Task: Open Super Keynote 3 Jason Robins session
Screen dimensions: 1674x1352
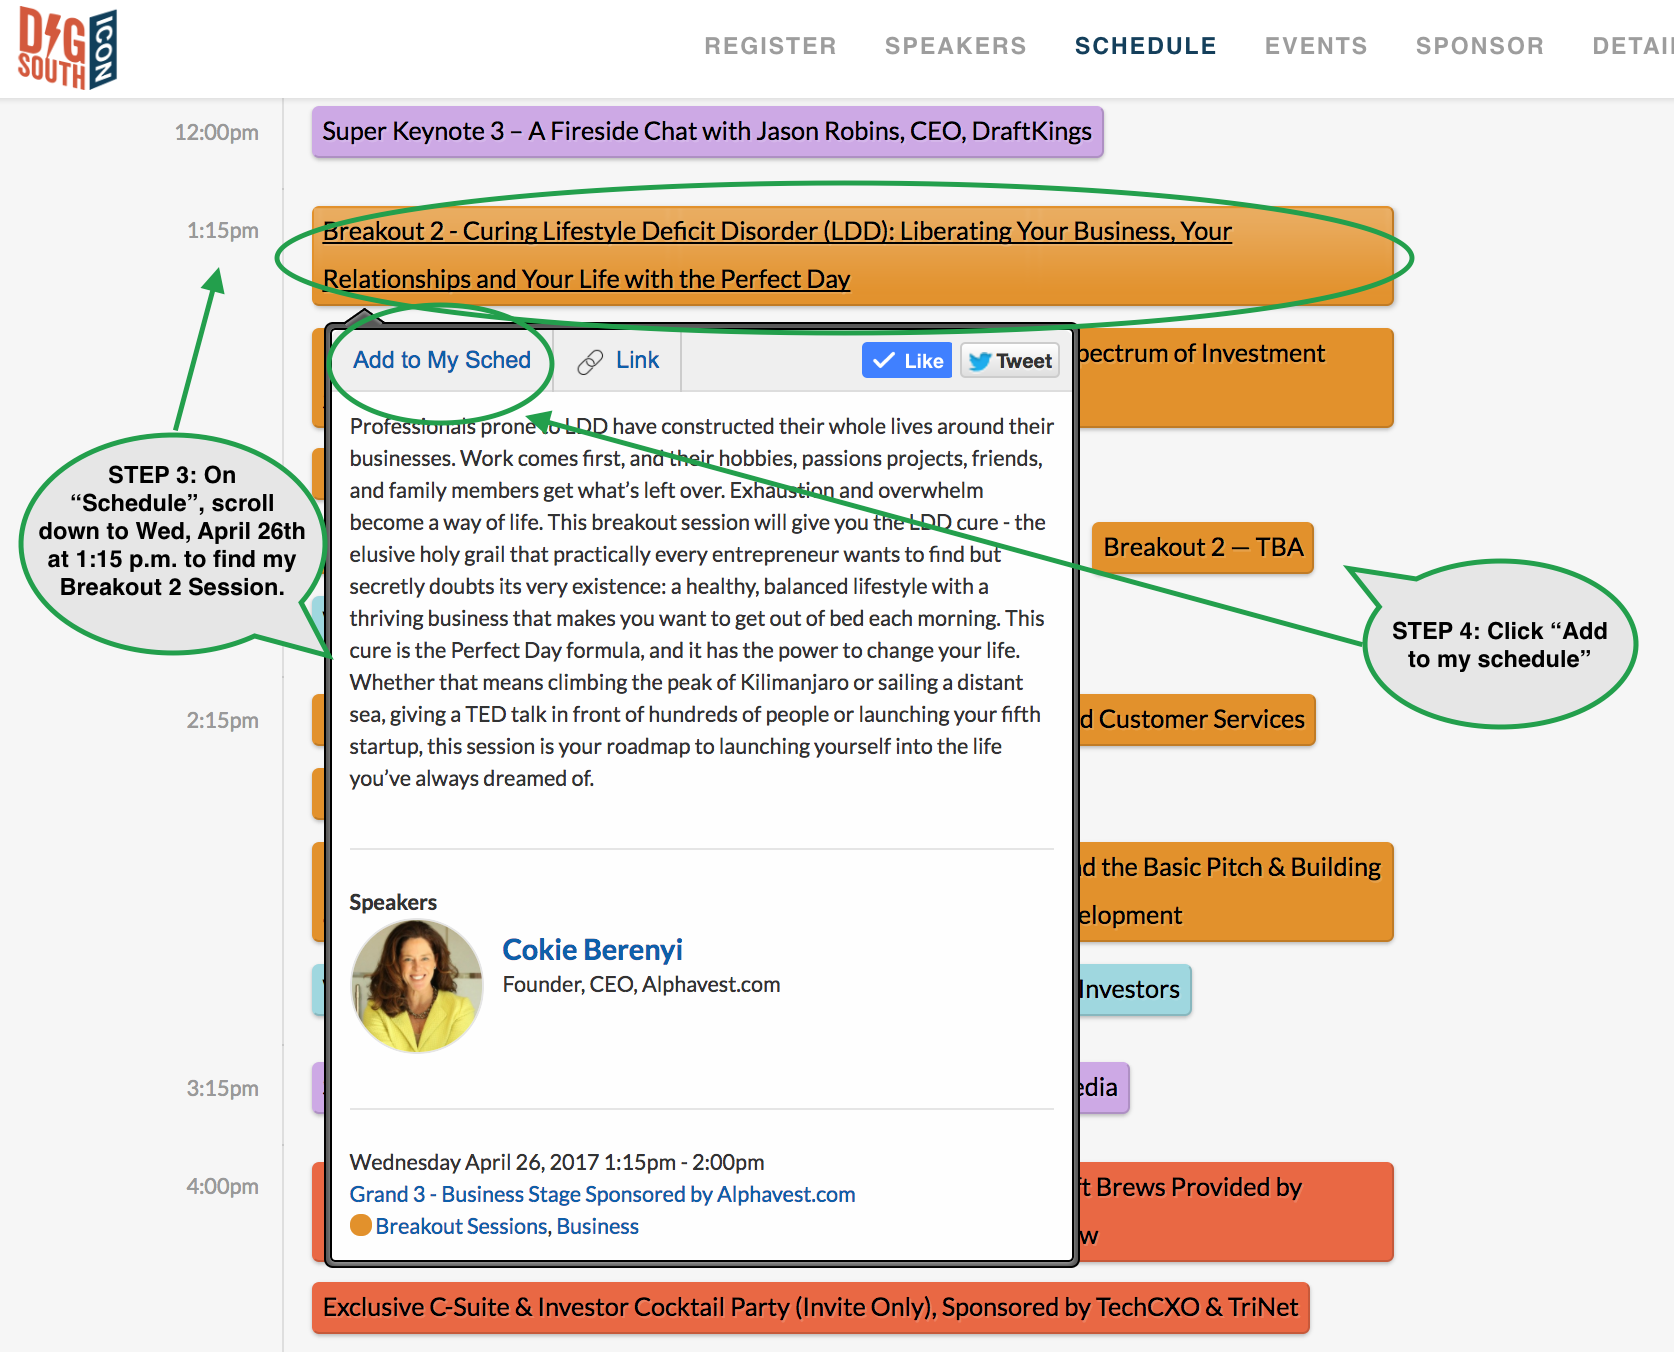Action: point(707,132)
